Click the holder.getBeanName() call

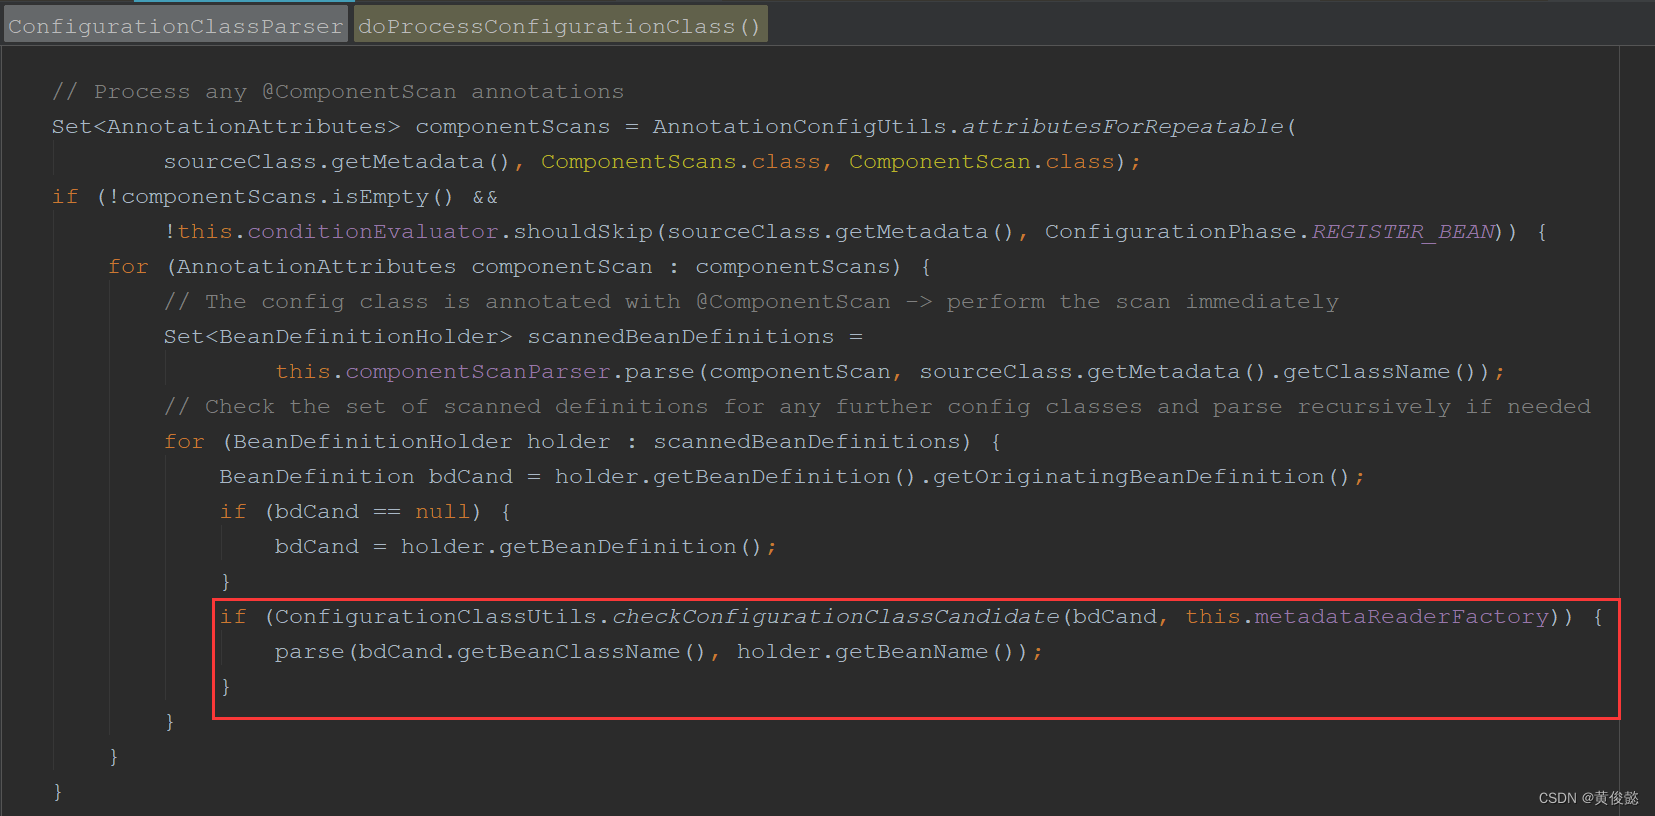(x=876, y=652)
